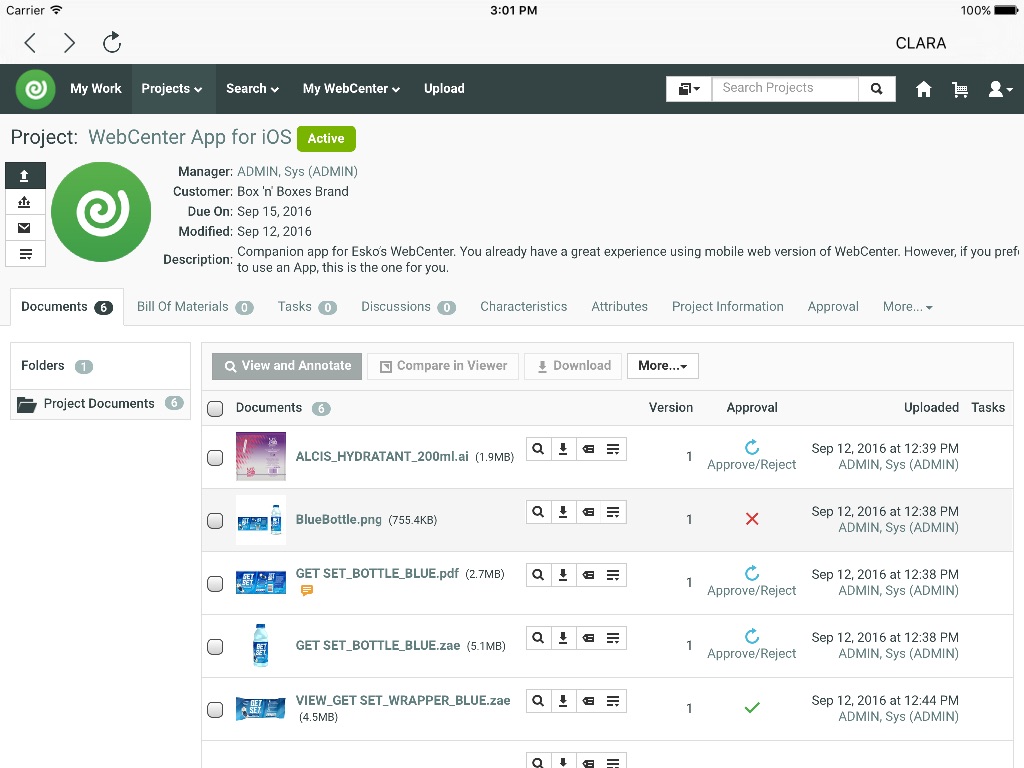1024x768 pixels.
Task: Open the GET SET_BOTTLE_BLUE.pdf link
Action: click(377, 573)
